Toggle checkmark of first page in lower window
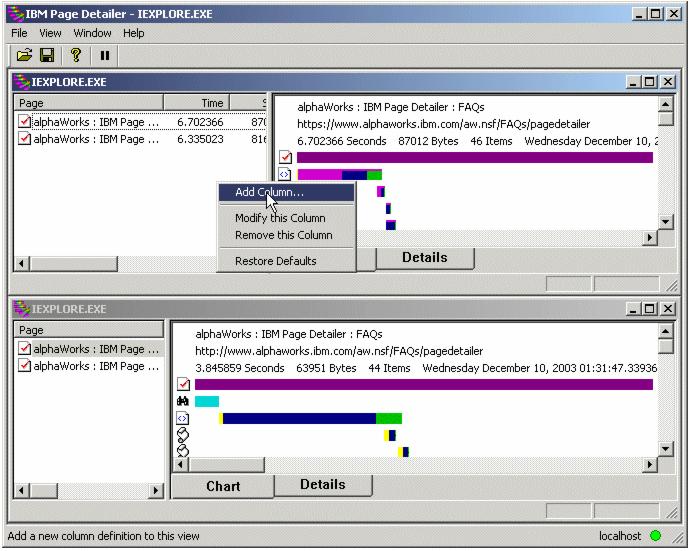Screen dimensions: 690x551 tap(24, 349)
